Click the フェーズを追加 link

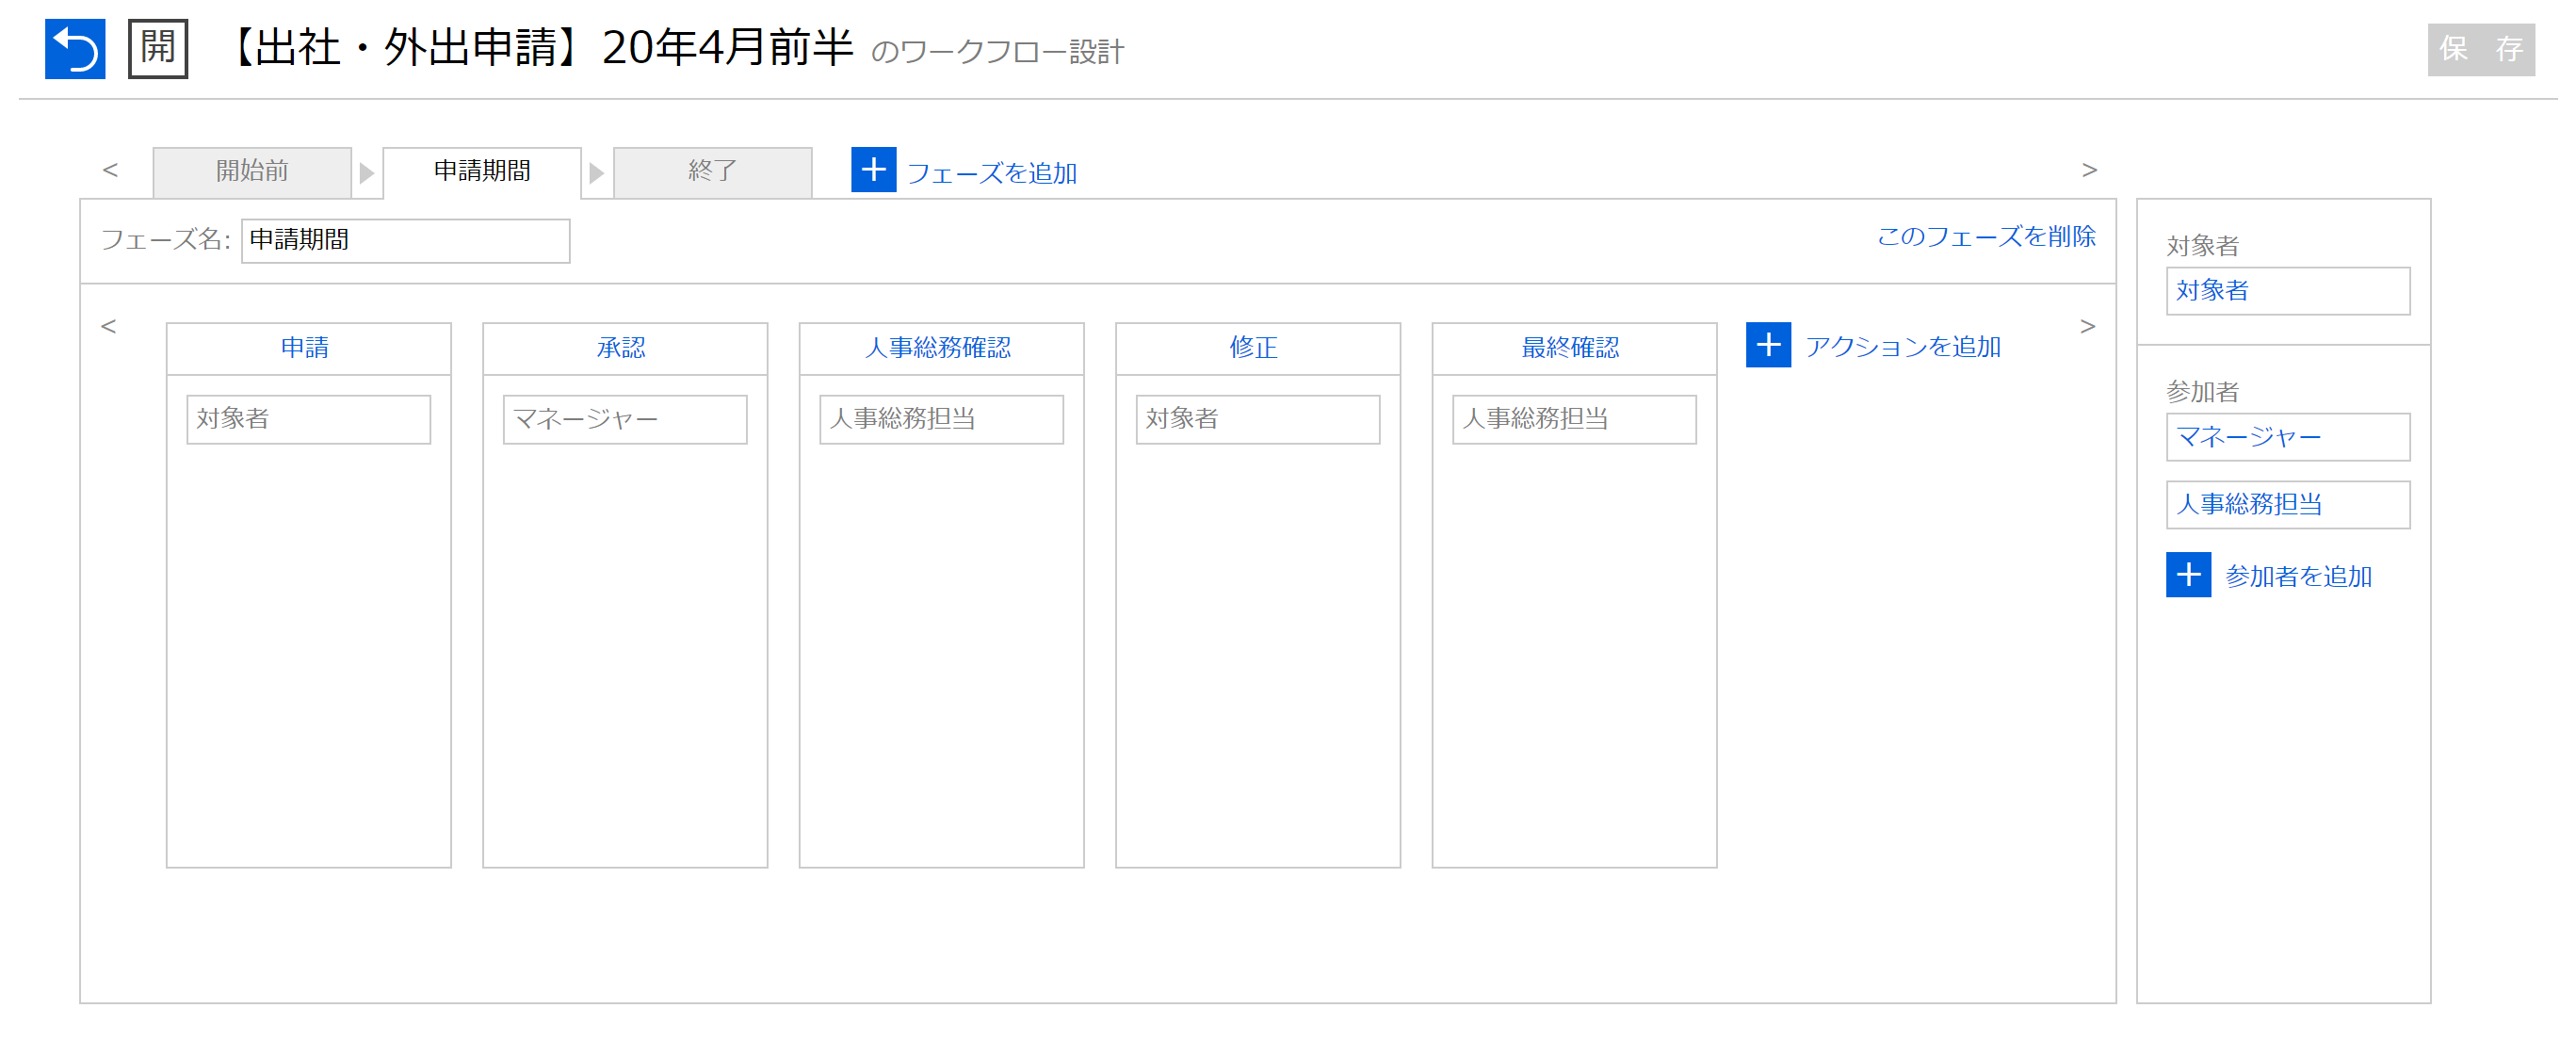click(991, 173)
